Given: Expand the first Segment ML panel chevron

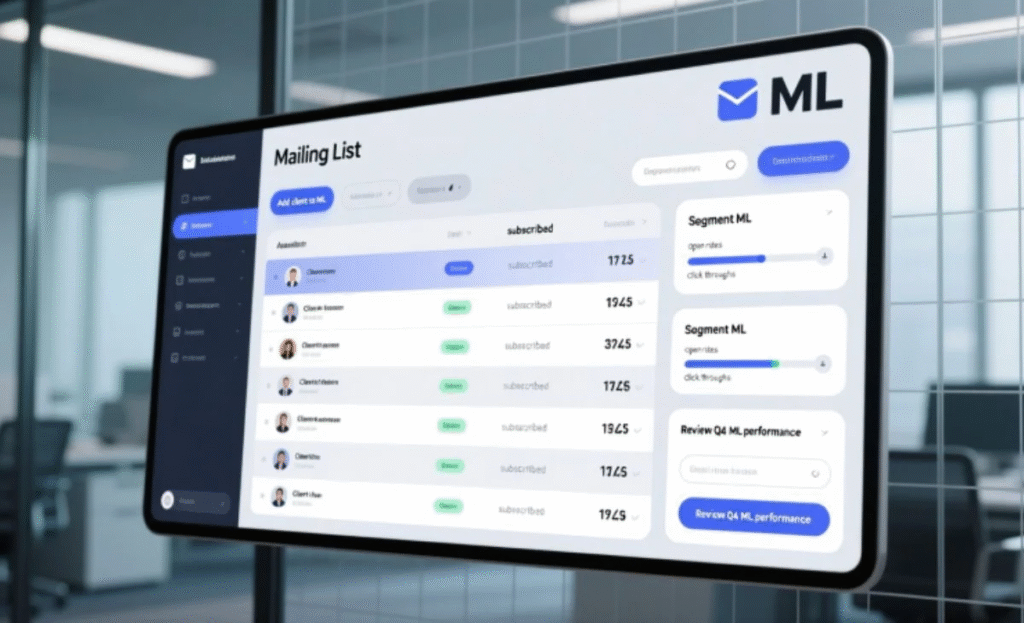Looking at the screenshot, I should [827, 213].
